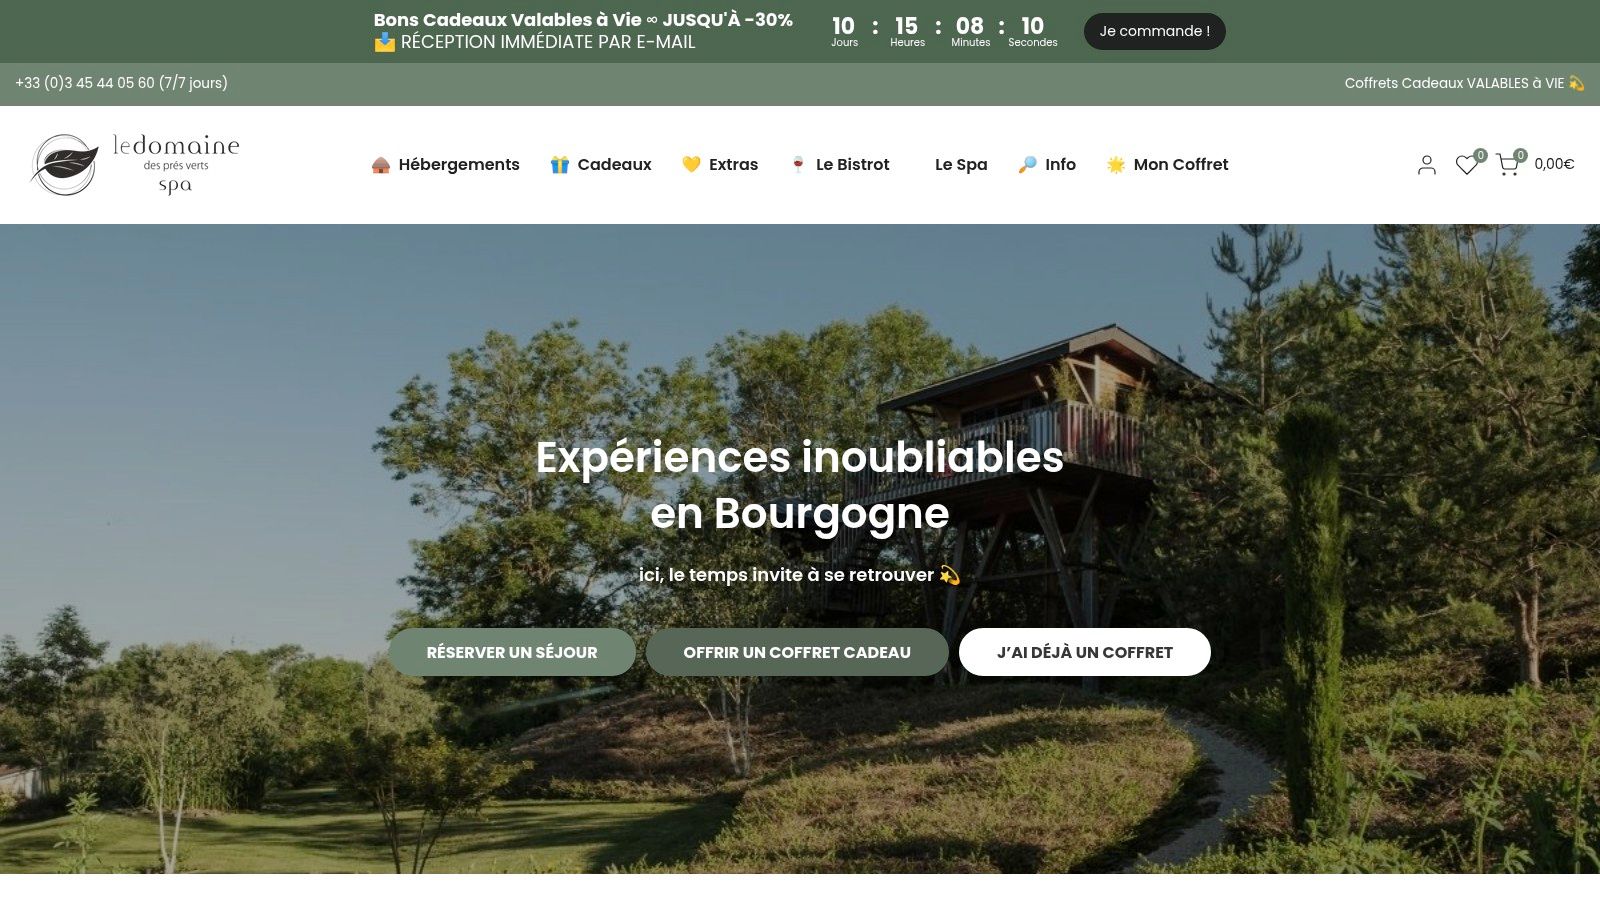Image resolution: width=1600 pixels, height=900 pixels.
Task: Open the user account icon
Action: point(1426,165)
